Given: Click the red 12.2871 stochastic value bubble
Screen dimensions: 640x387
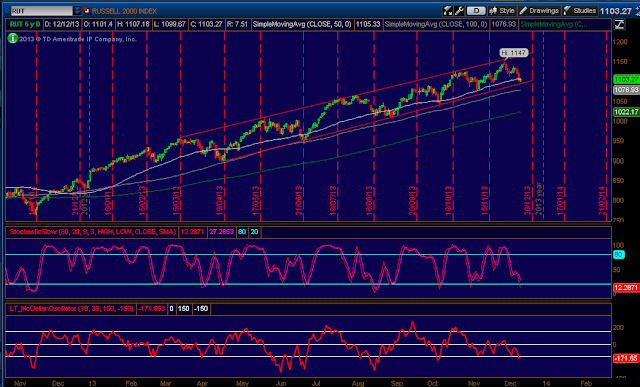Looking at the screenshot, I should pos(627,288).
